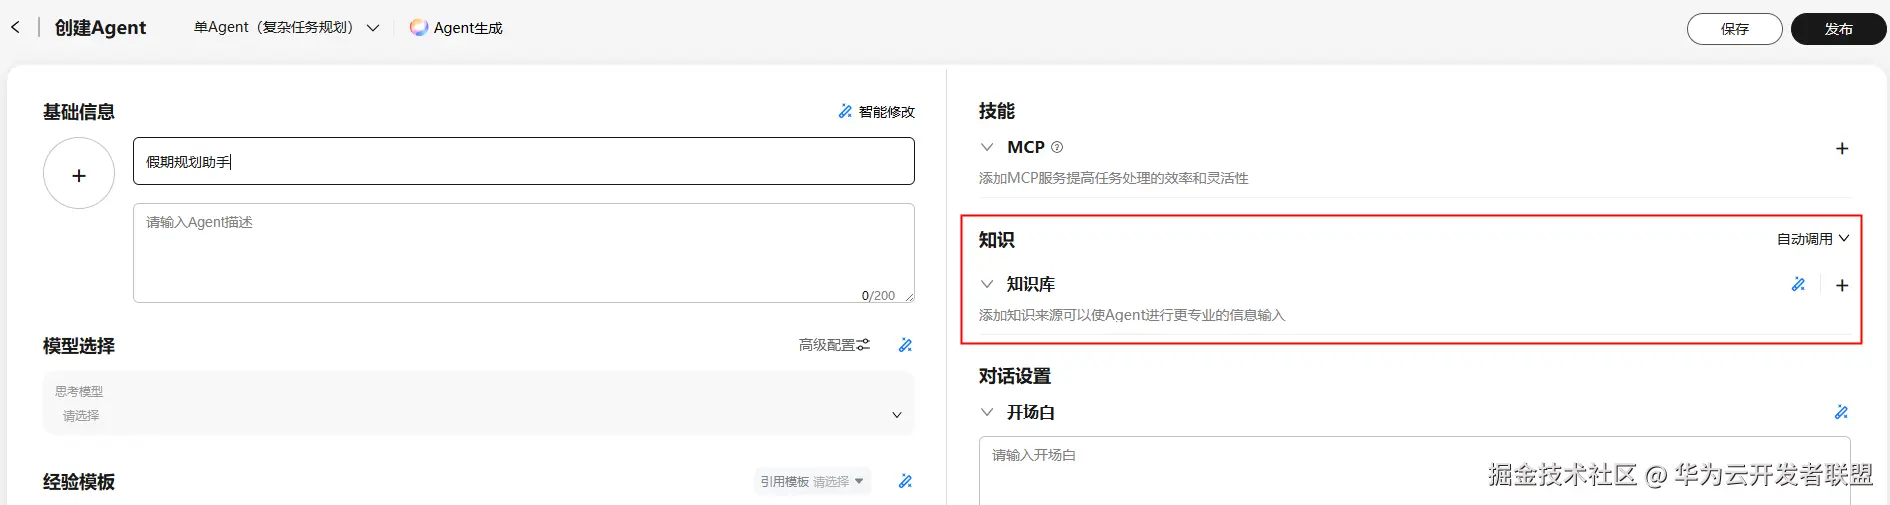Go back using the left arrow icon
Viewport: 1890px width, 505px height.
pos(15,27)
